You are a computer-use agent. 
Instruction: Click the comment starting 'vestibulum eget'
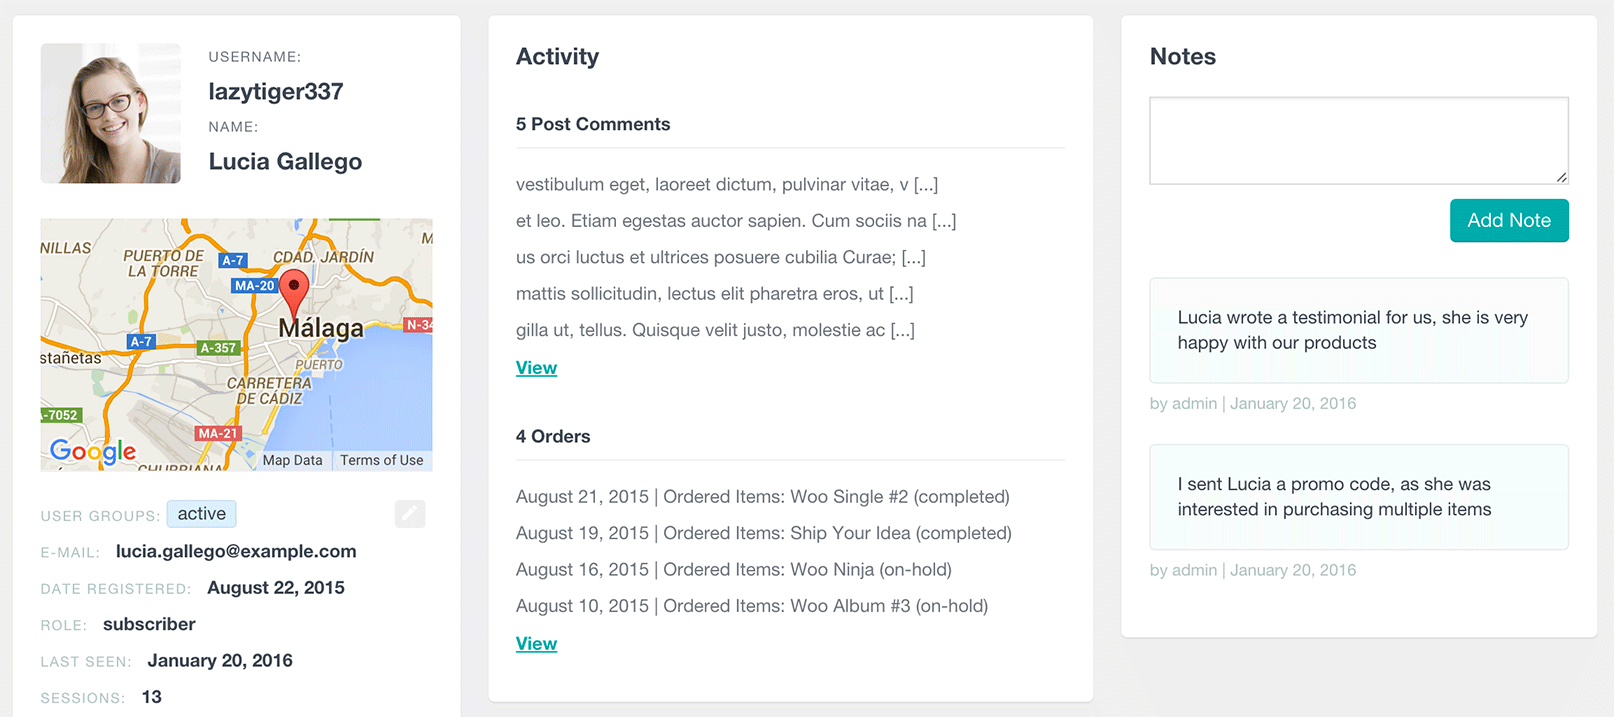click(727, 185)
